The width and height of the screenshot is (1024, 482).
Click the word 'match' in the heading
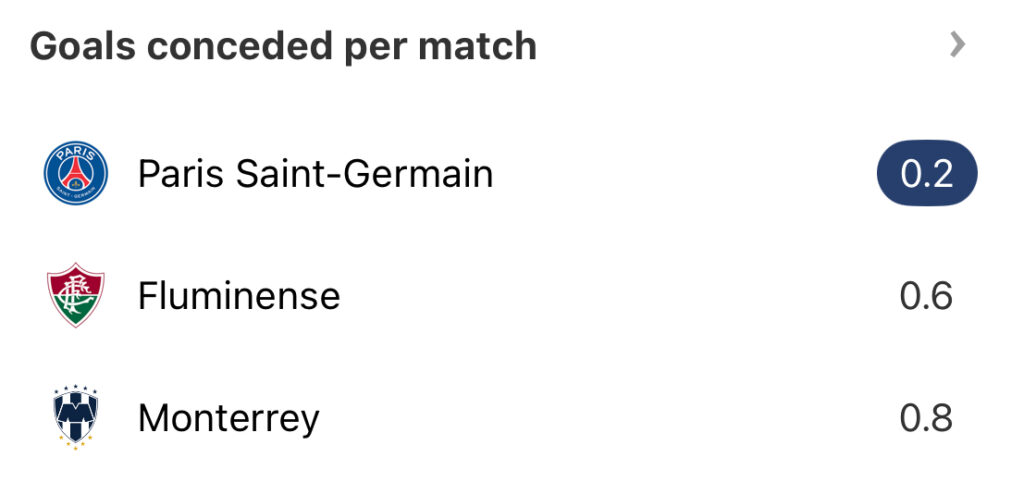click(477, 46)
